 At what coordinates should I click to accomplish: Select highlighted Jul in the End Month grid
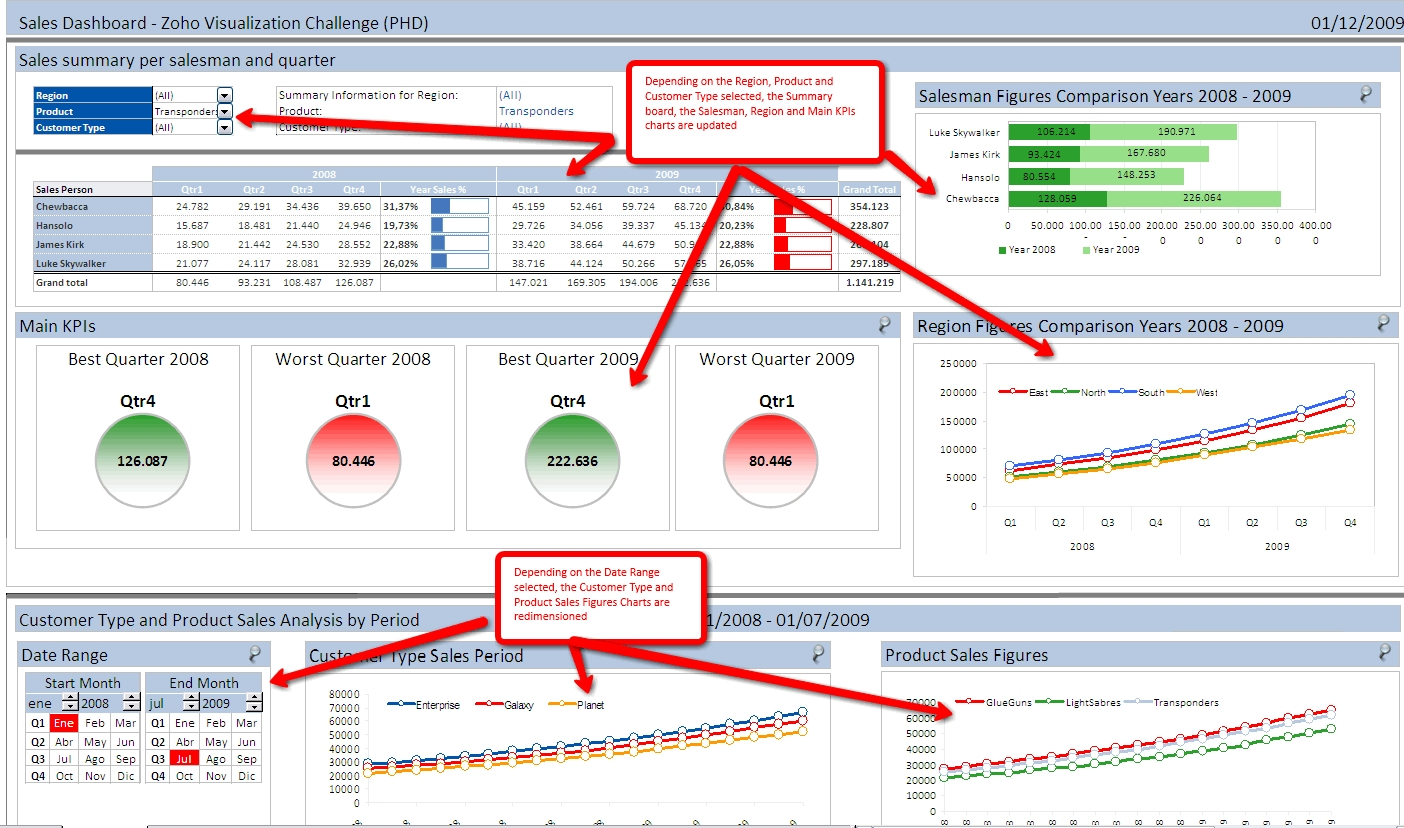pyautogui.click(x=185, y=758)
